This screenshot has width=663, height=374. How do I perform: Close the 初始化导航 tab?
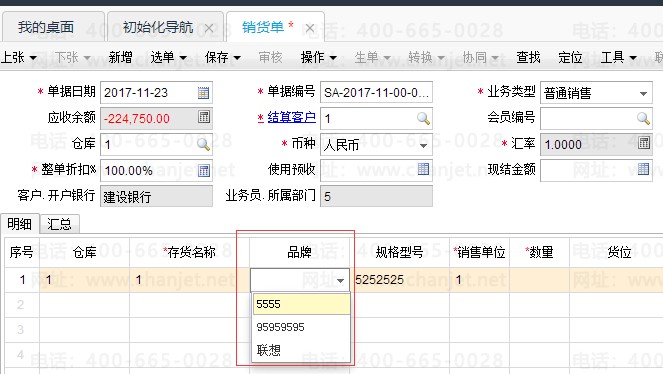click(209, 28)
